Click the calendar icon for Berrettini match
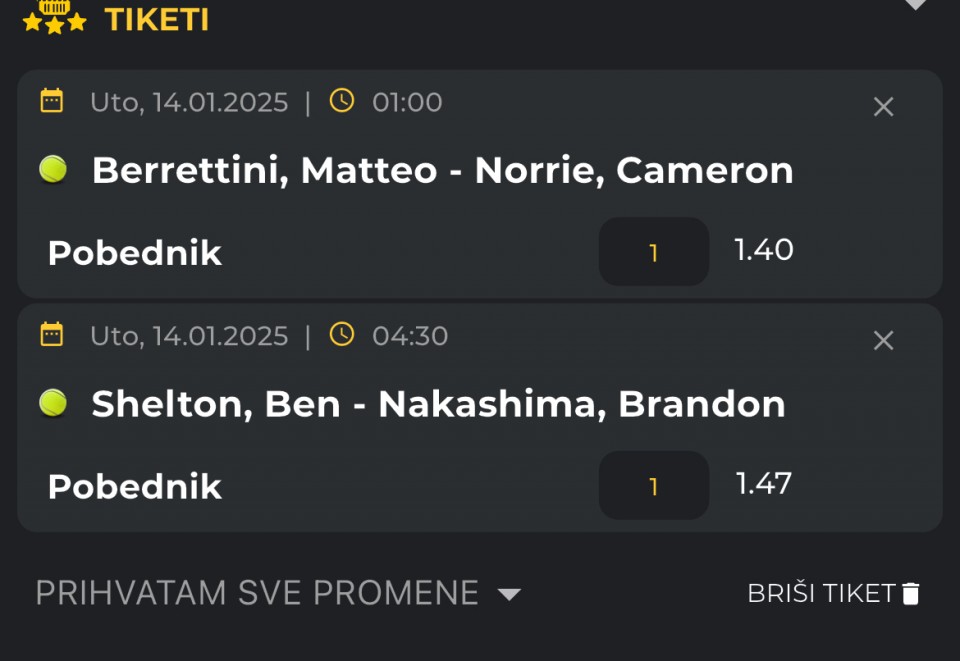 click(x=51, y=101)
